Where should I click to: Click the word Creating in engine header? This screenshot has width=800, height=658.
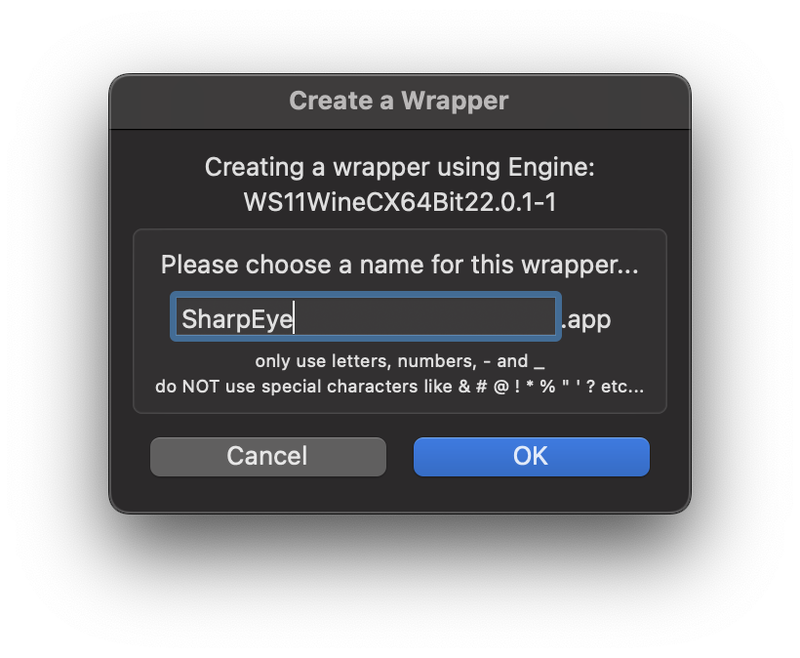click(x=255, y=167)
